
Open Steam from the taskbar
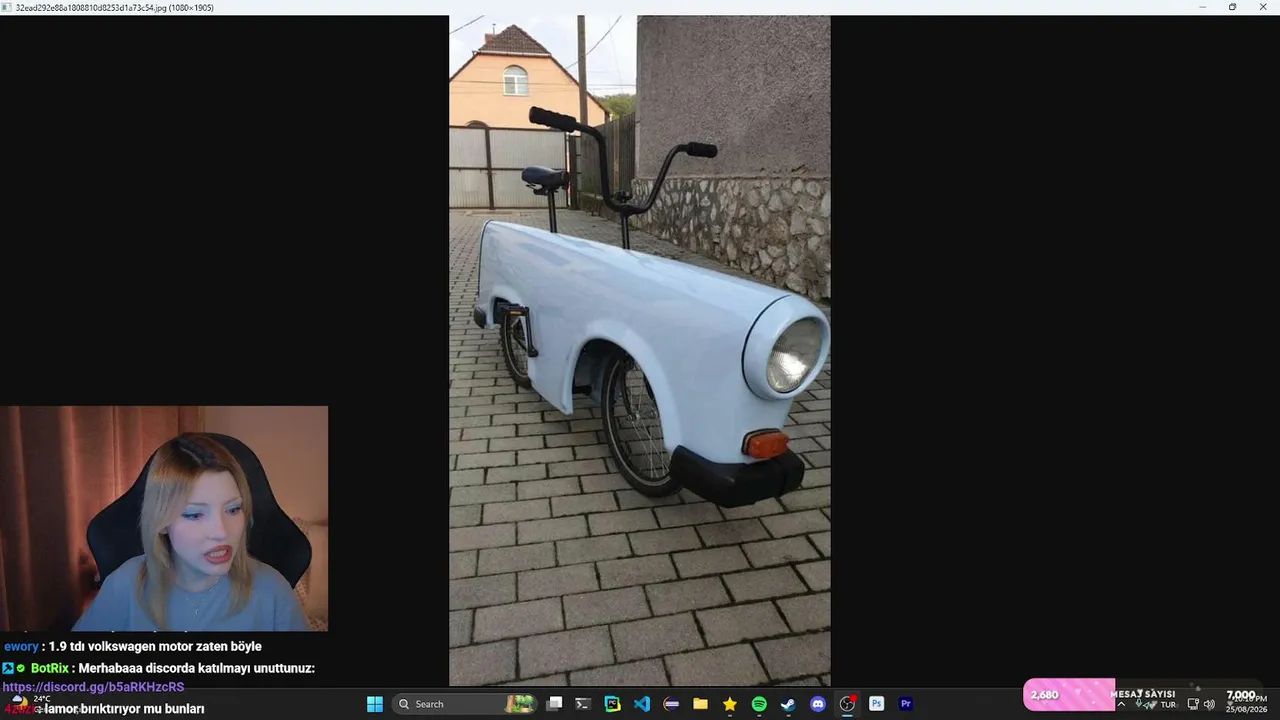pyautogui.click(x=788, y=704)
